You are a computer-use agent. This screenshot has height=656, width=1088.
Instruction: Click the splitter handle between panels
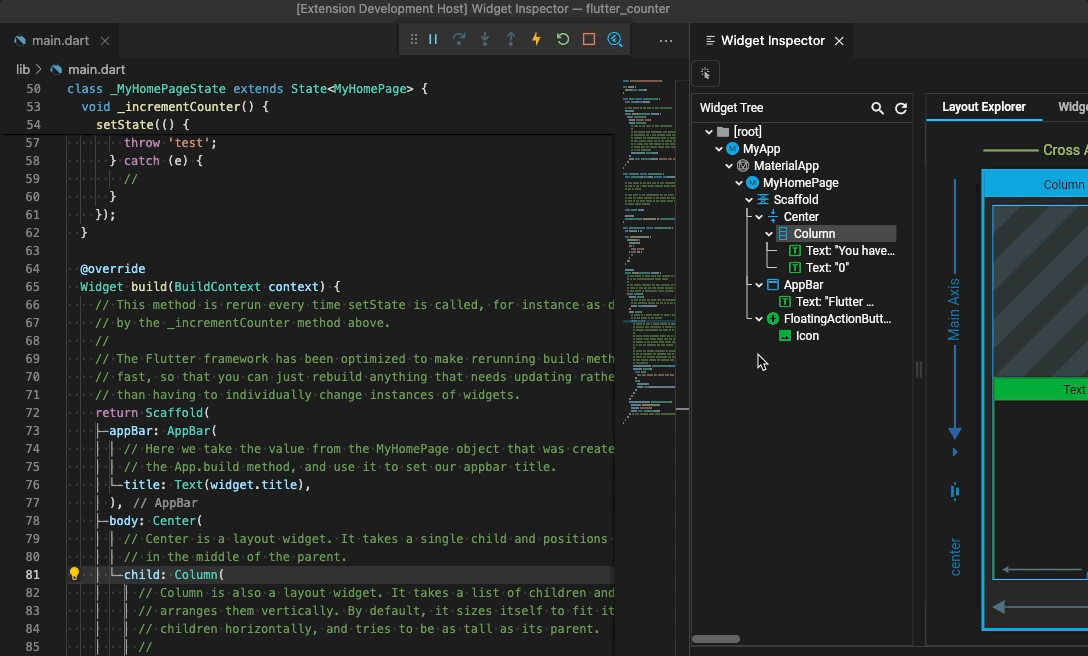click(x=919, y=369)
